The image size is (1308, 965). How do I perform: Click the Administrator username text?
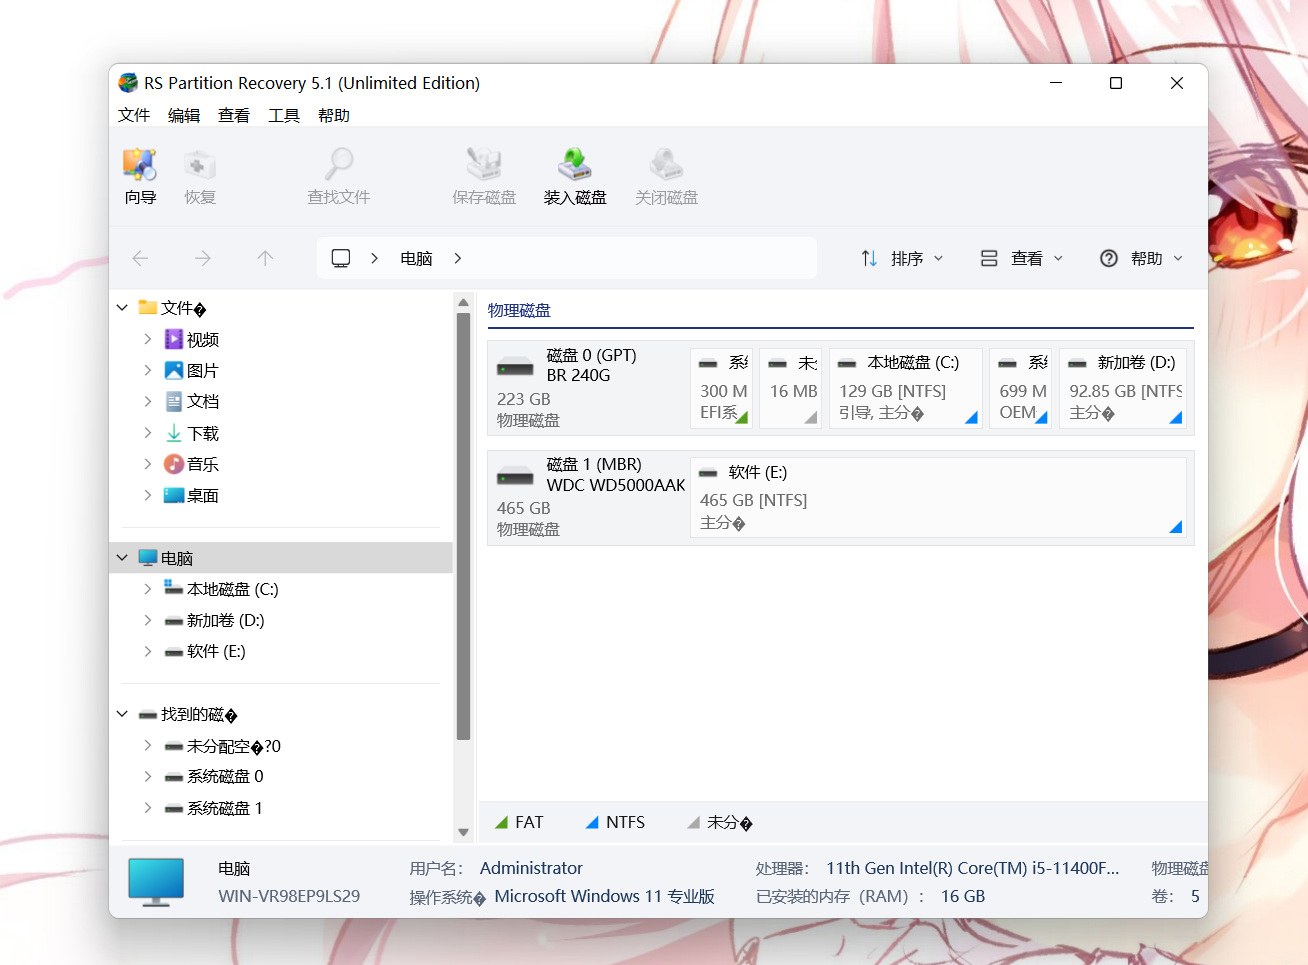coord(531,869)
